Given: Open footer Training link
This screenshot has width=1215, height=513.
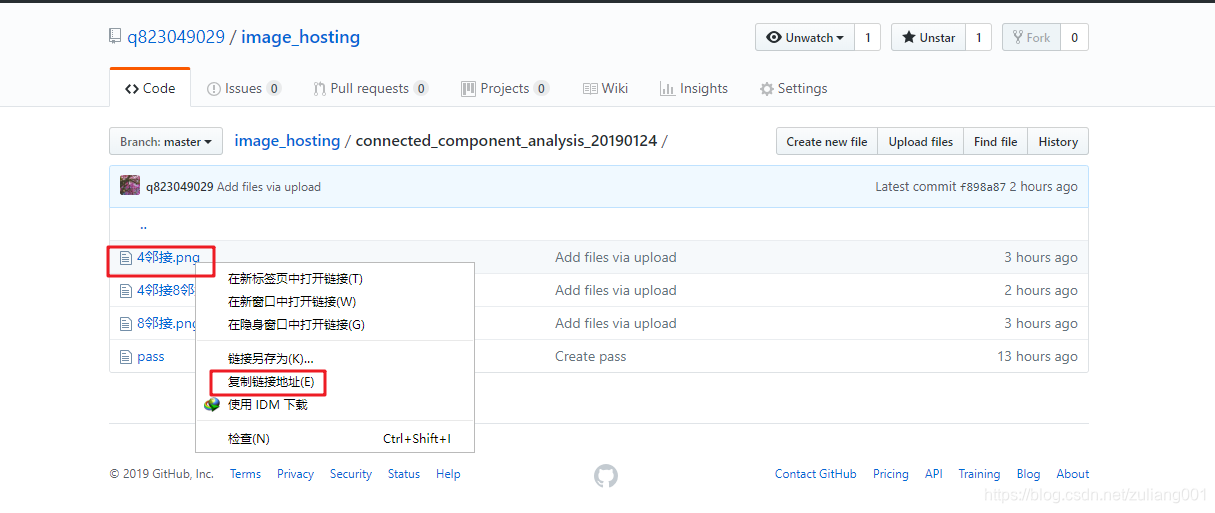Looking at the screenshot, I should pyautogui.click(x=979, y=474).
